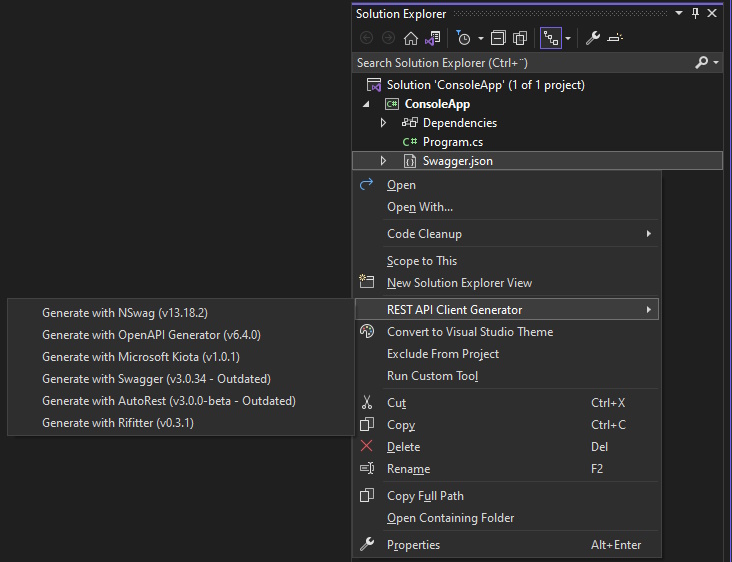Switch between solutions and folder views

[x=432, y=38]
